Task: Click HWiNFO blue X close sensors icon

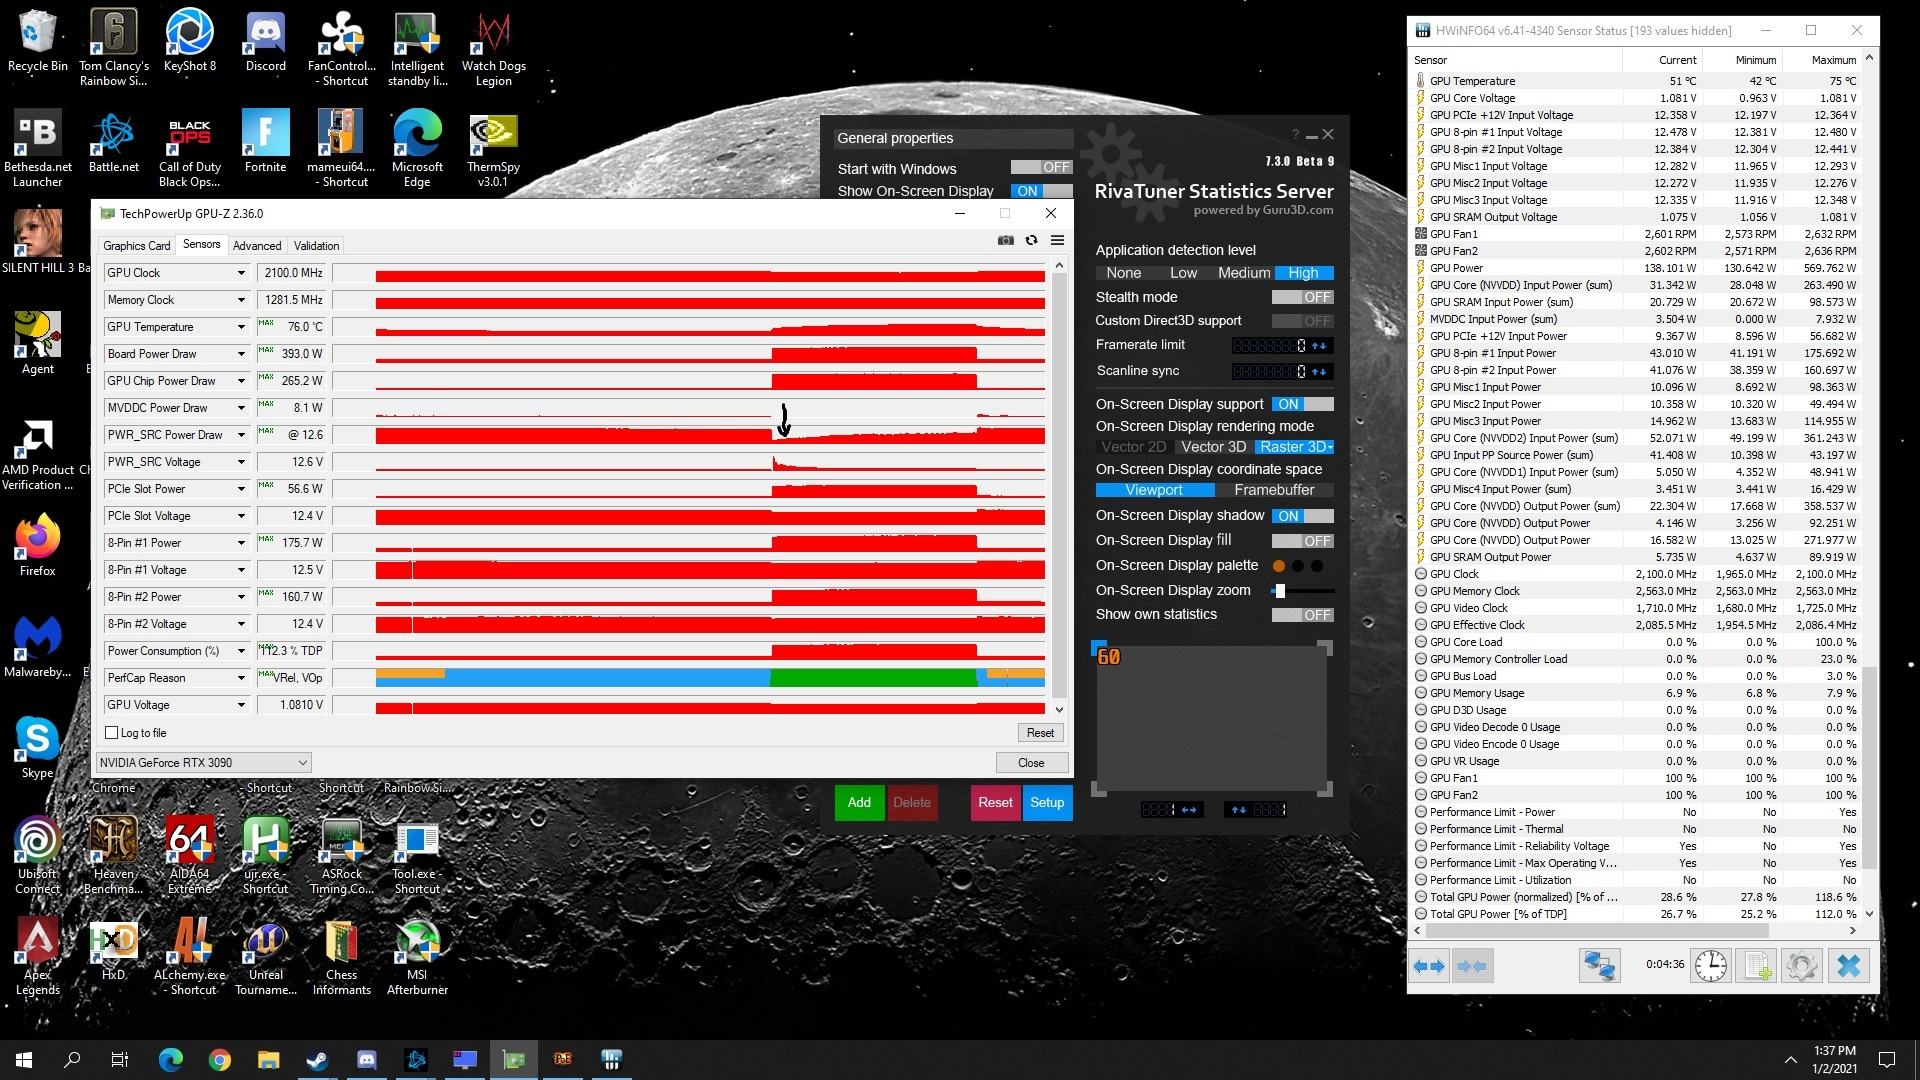Action: coord(1849,966)
